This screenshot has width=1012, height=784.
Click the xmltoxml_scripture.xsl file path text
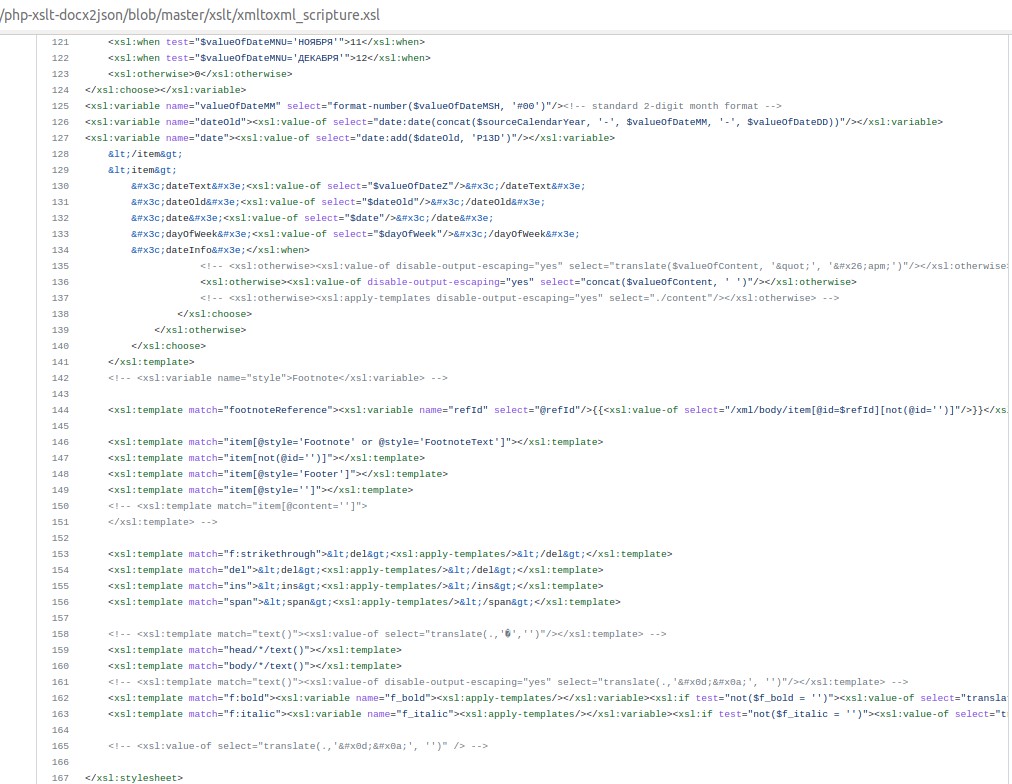point(189,15)
